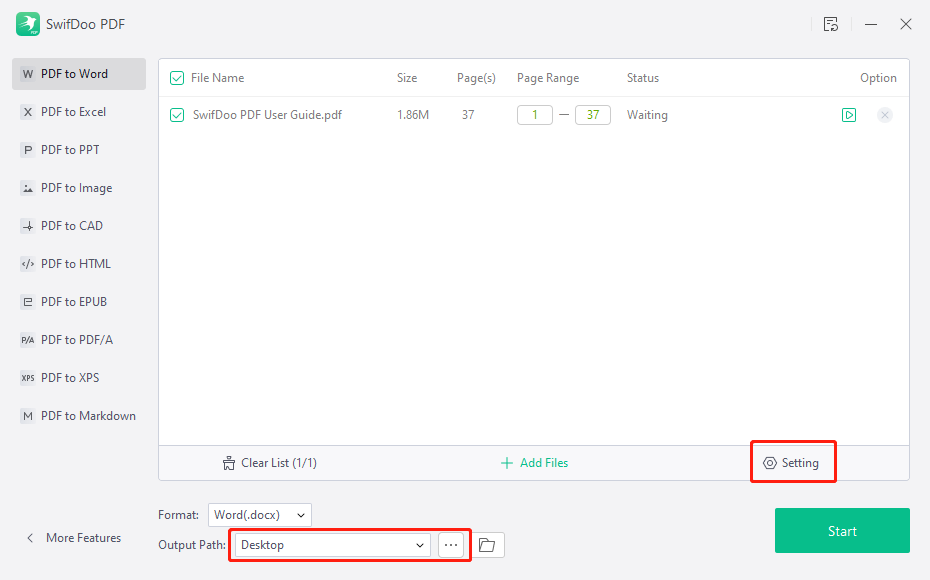Click the end page range field showing 37
This screenshot has height=580, width=930.
coord(593,115)
